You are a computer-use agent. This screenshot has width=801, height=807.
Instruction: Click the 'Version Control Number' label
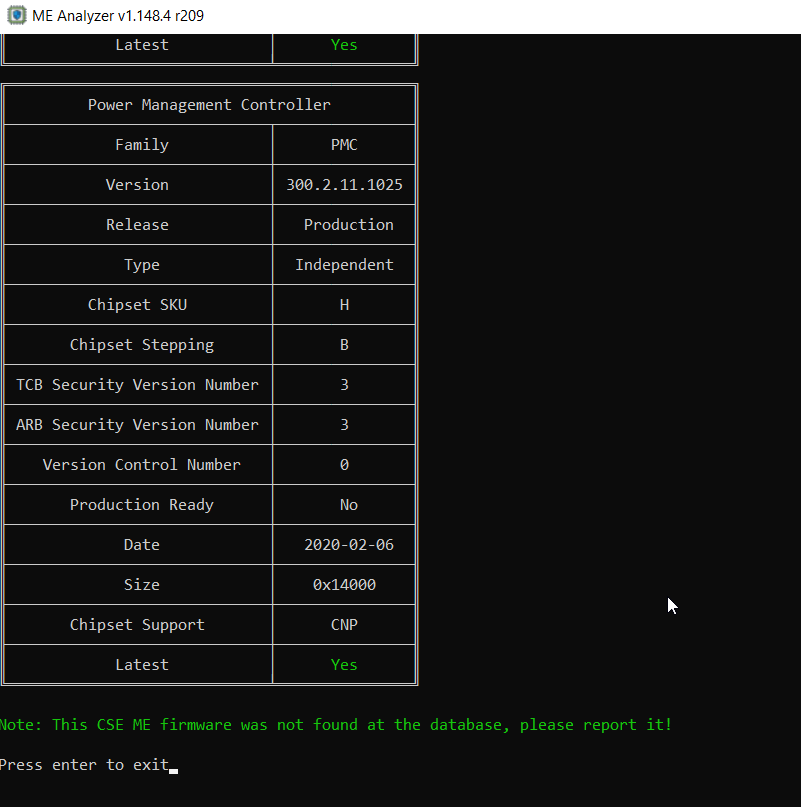point(142,465)
